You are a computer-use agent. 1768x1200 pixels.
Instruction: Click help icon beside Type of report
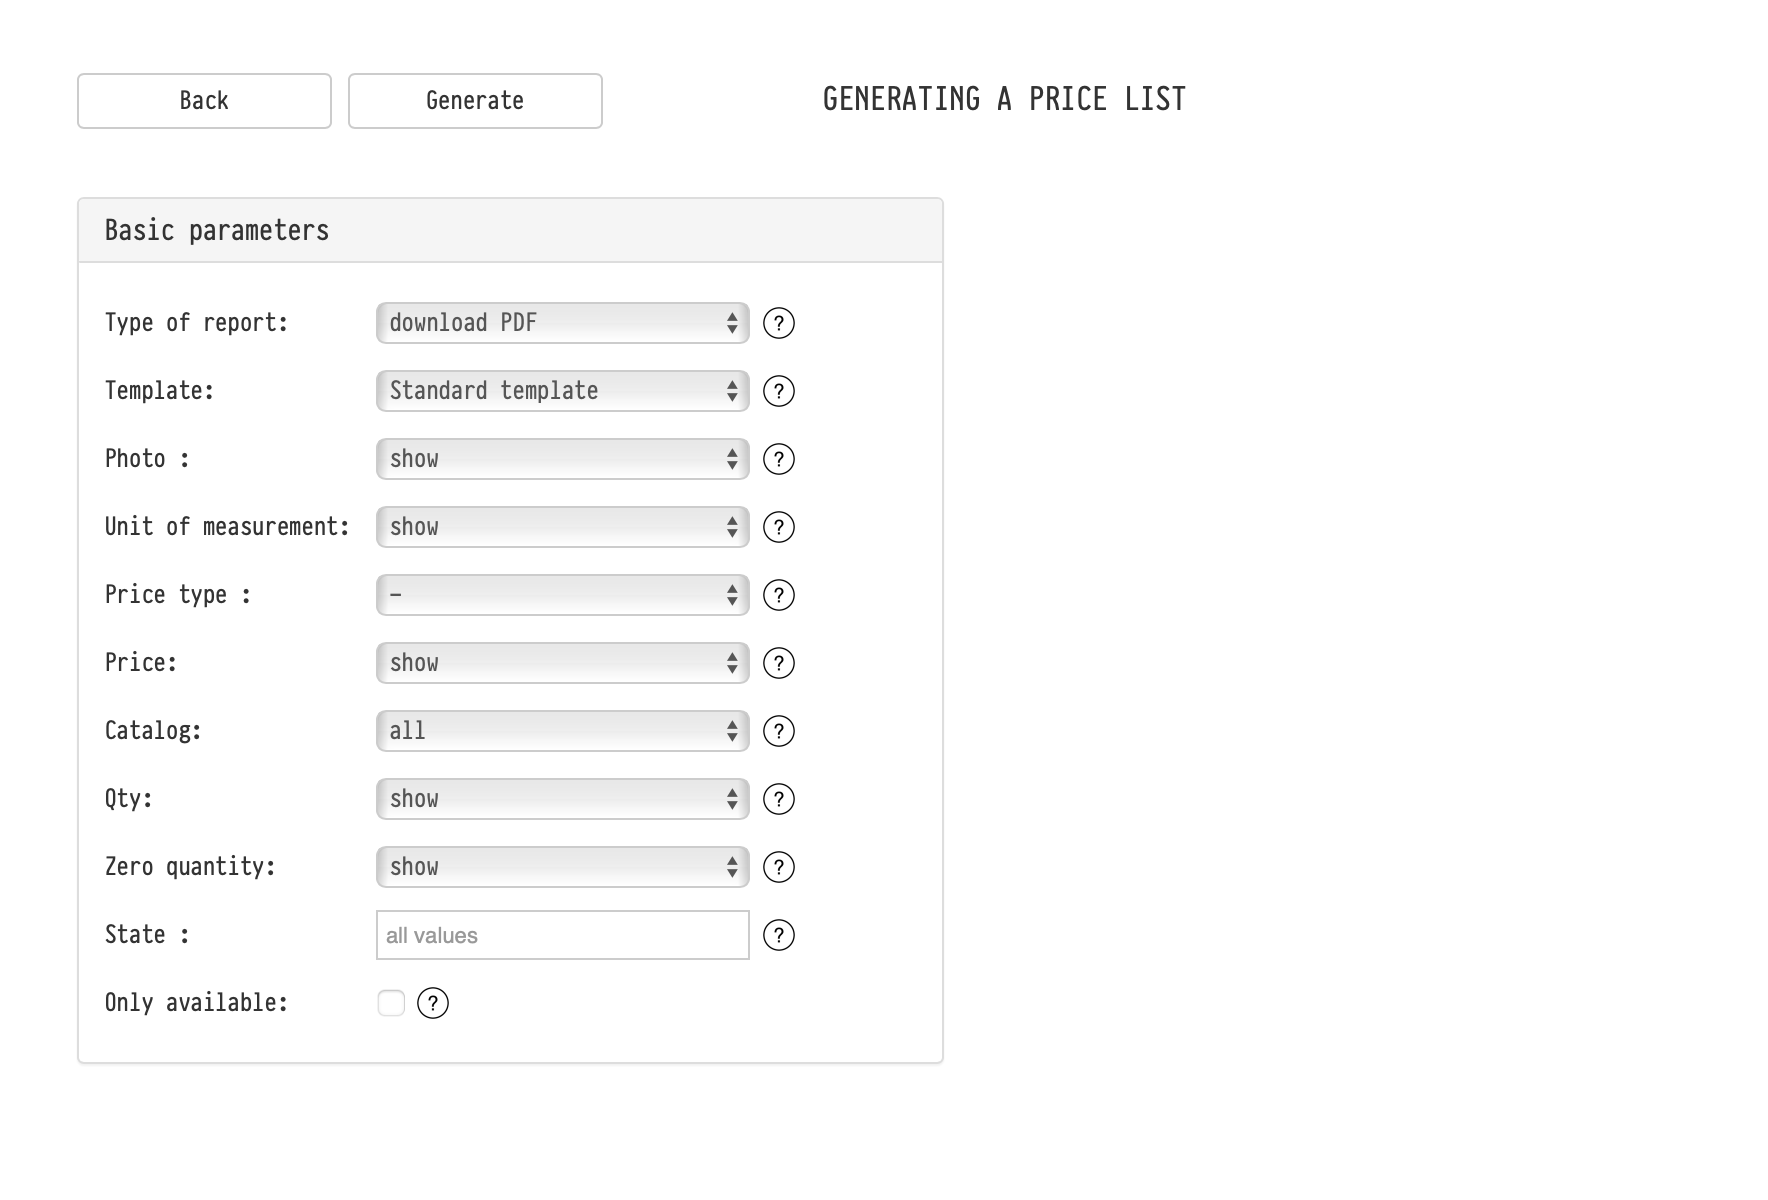coord(779,323)
